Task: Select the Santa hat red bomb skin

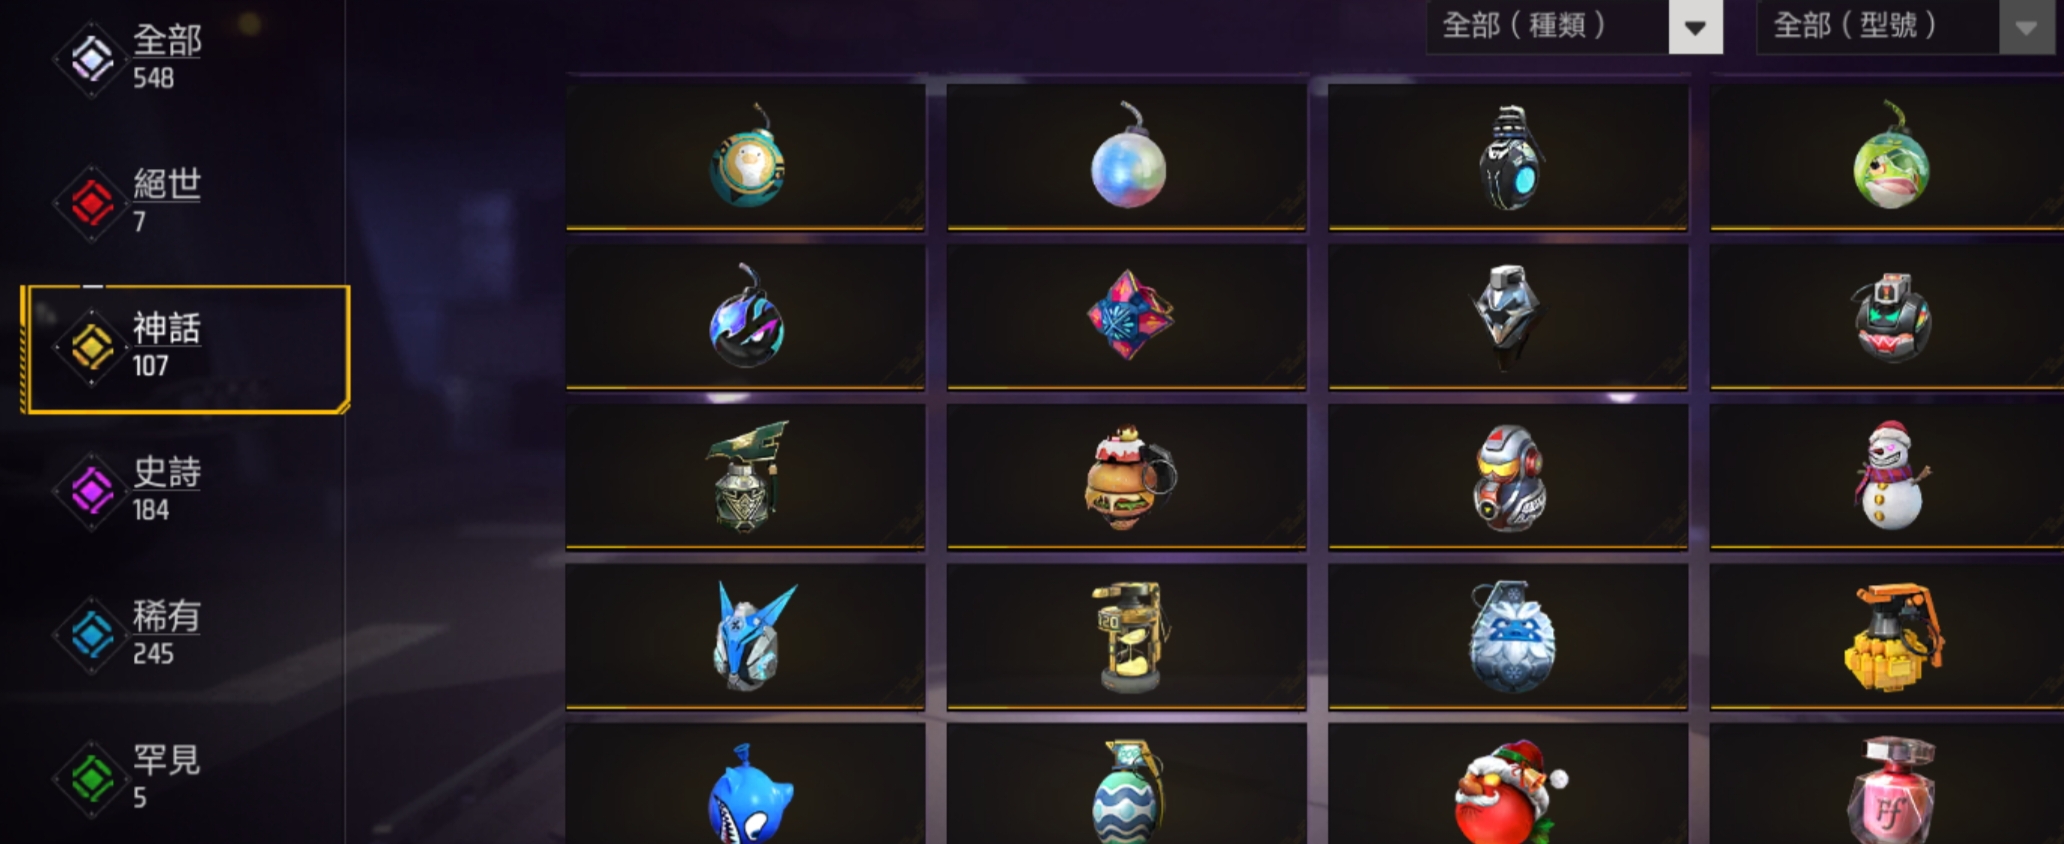Action: tap(1508, 786)
